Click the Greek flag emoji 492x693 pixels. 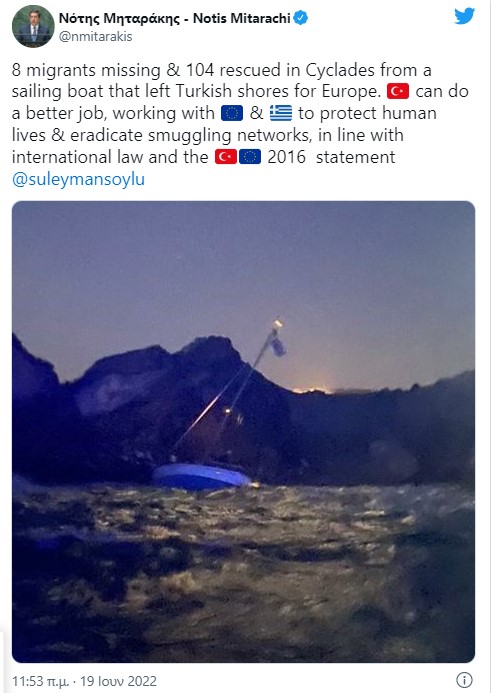(281, 113)
